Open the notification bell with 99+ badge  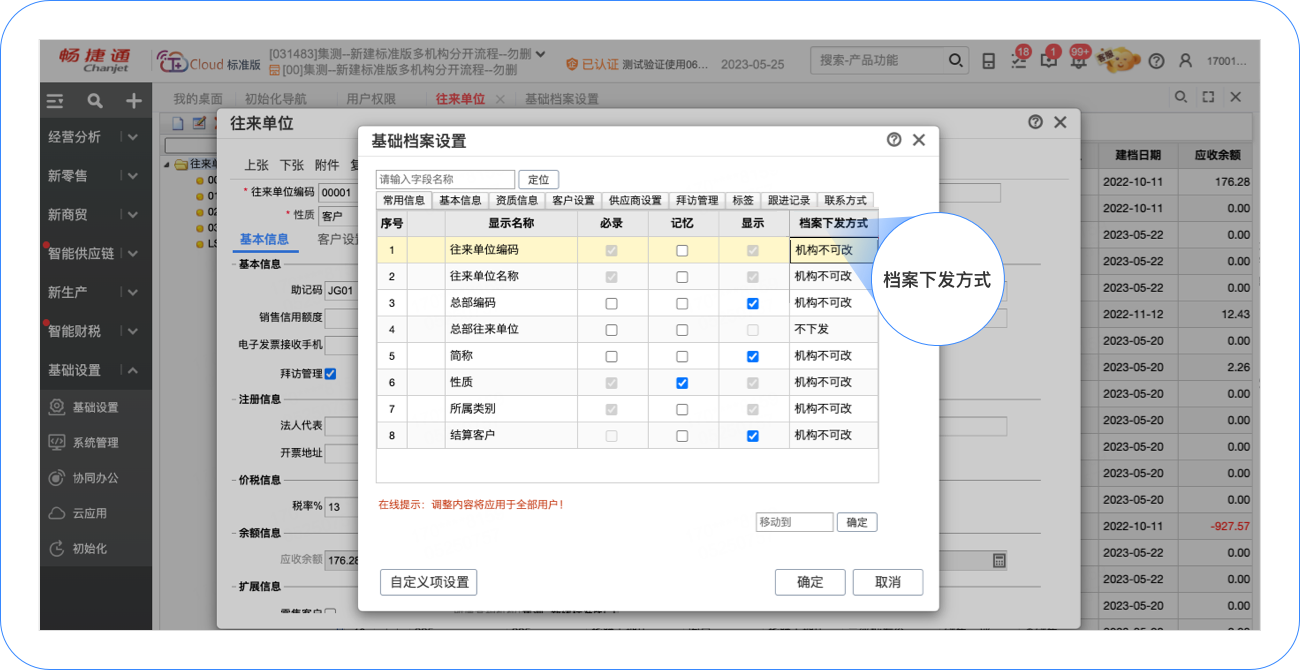pyautogui.click(x=1078, y=61)
